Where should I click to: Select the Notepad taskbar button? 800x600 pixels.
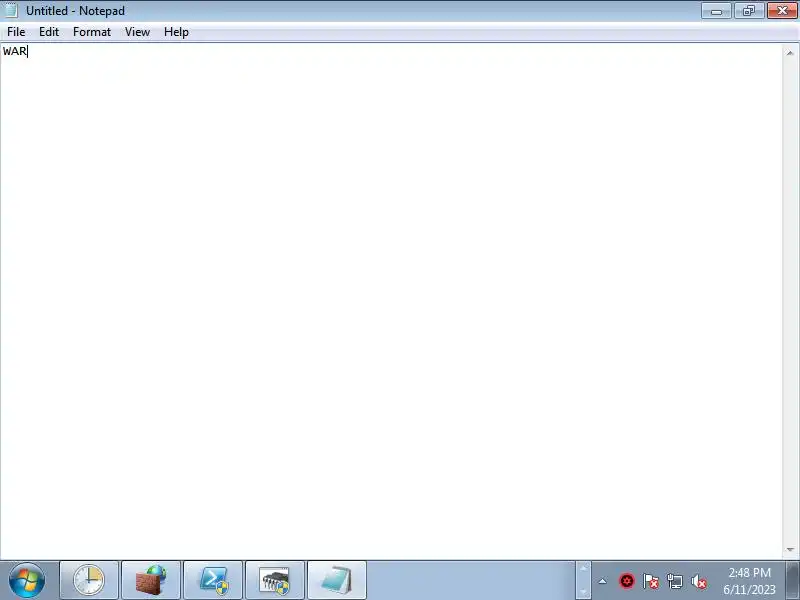[337, 580]
